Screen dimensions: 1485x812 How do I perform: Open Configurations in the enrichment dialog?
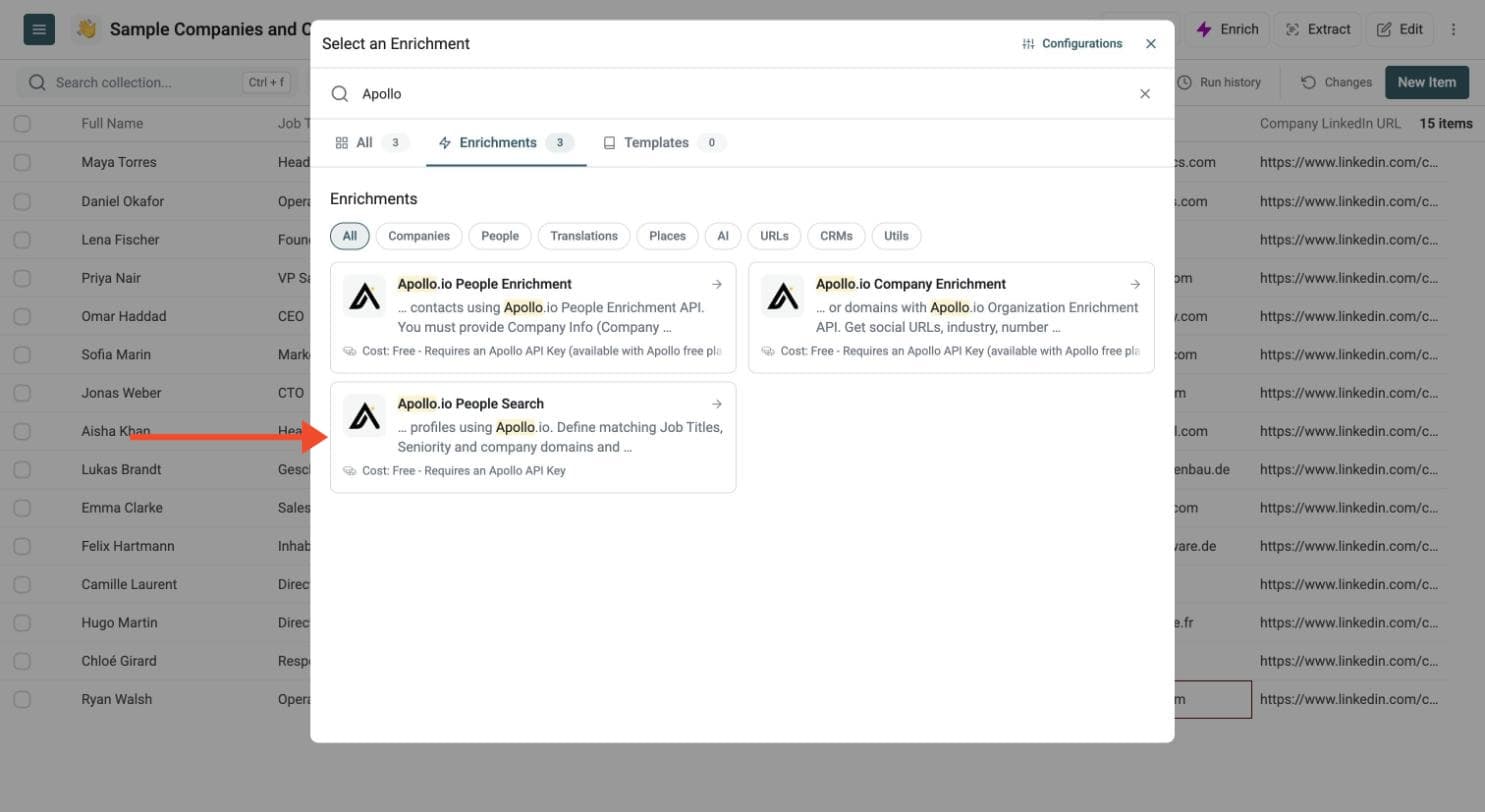[1072, 44]
